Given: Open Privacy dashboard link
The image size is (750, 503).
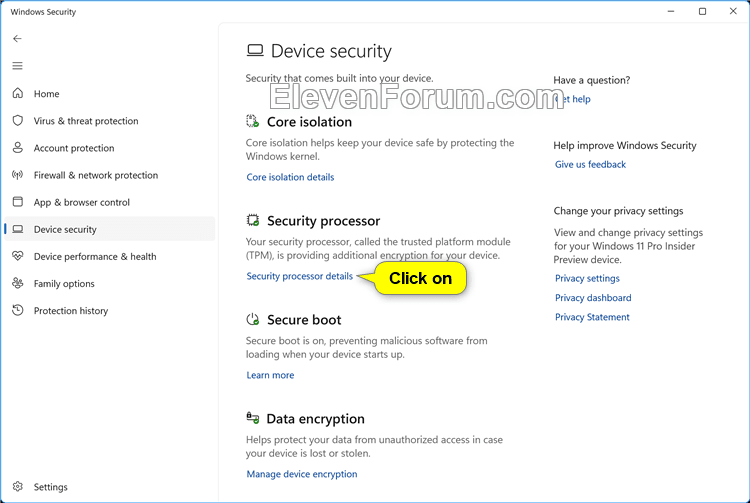Looking at the screenshot, I should click(x=593, y=298).
